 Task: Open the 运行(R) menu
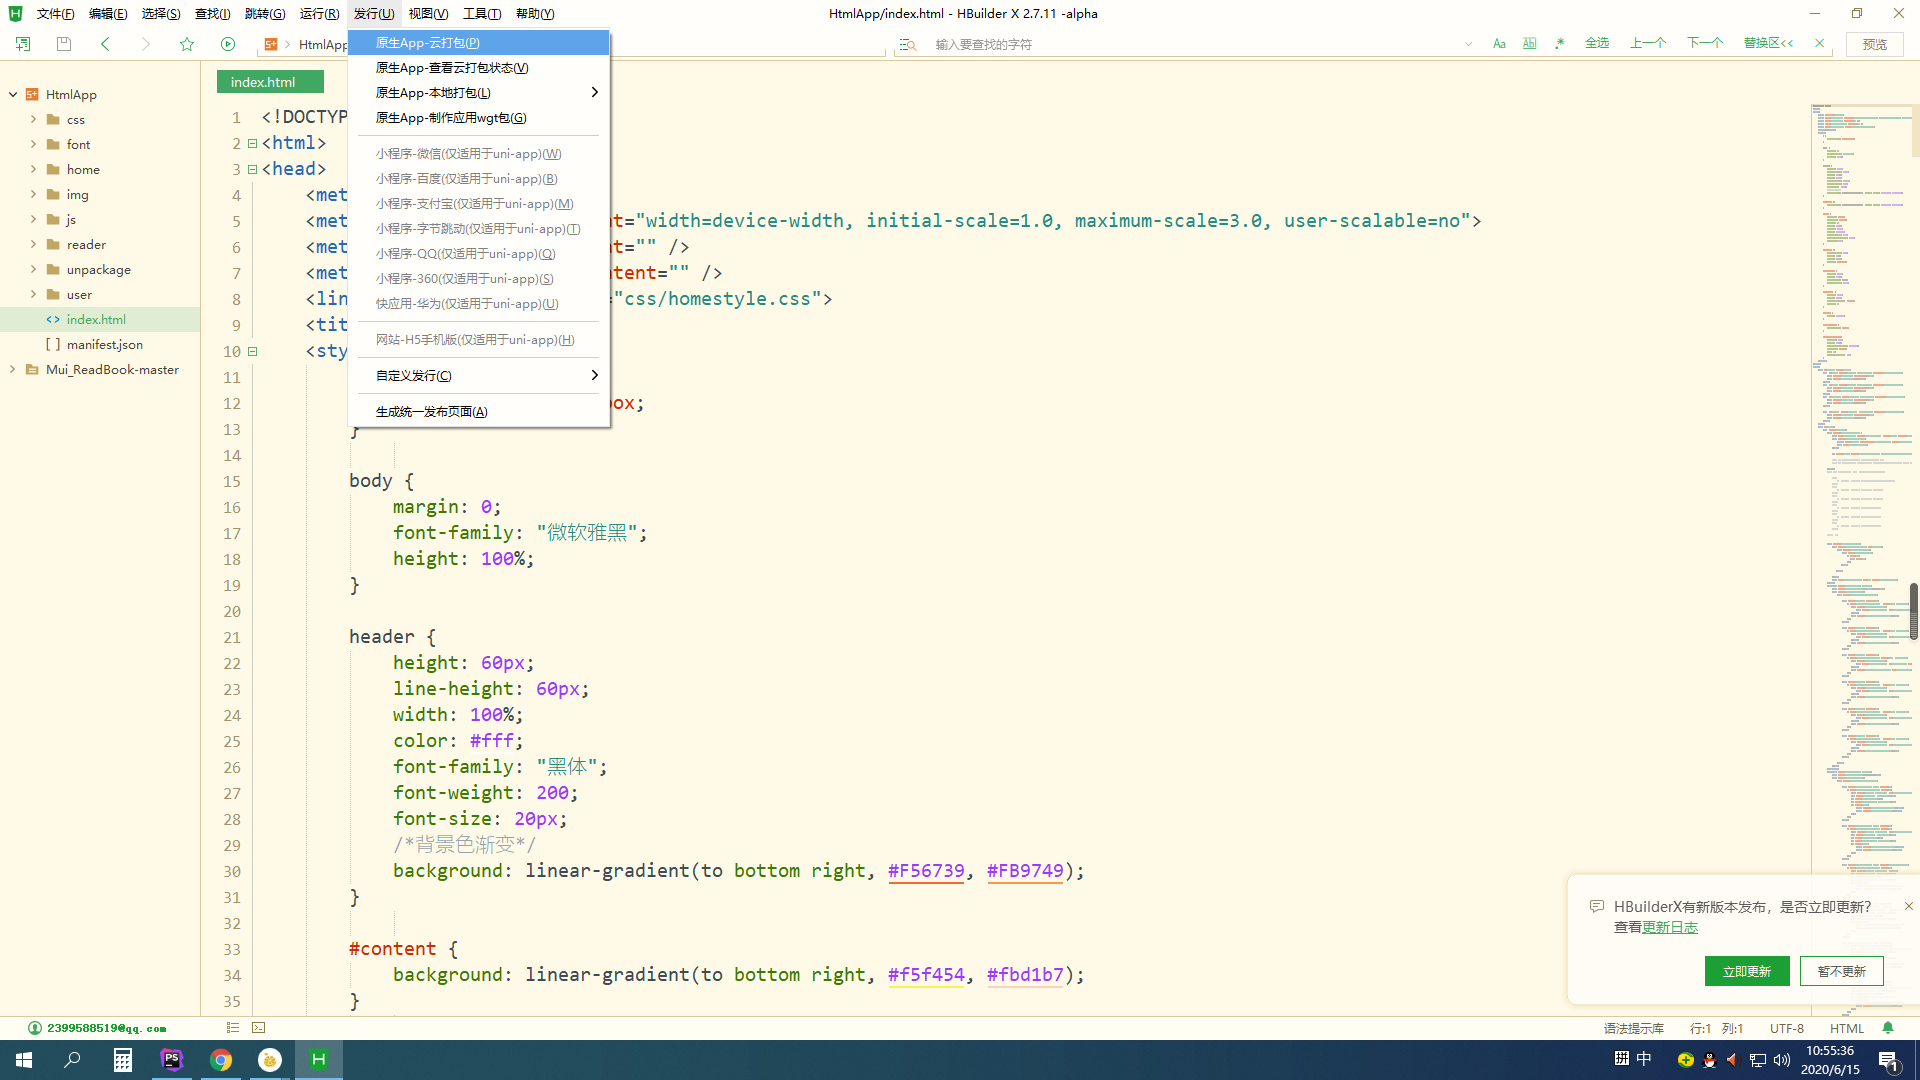point(319,14)
